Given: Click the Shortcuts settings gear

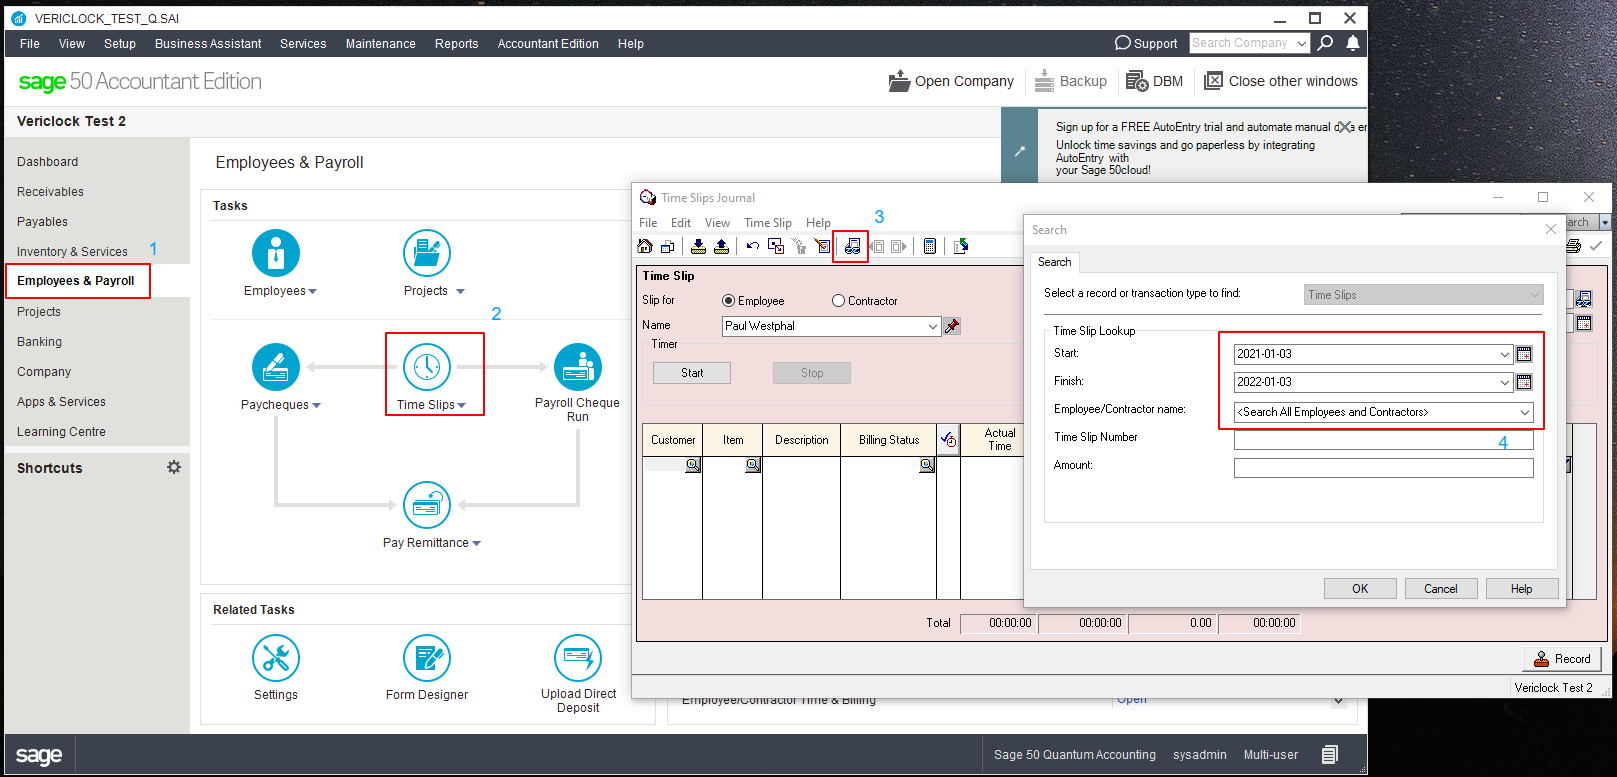Looking at the screenshot, I should coord(174,467).
